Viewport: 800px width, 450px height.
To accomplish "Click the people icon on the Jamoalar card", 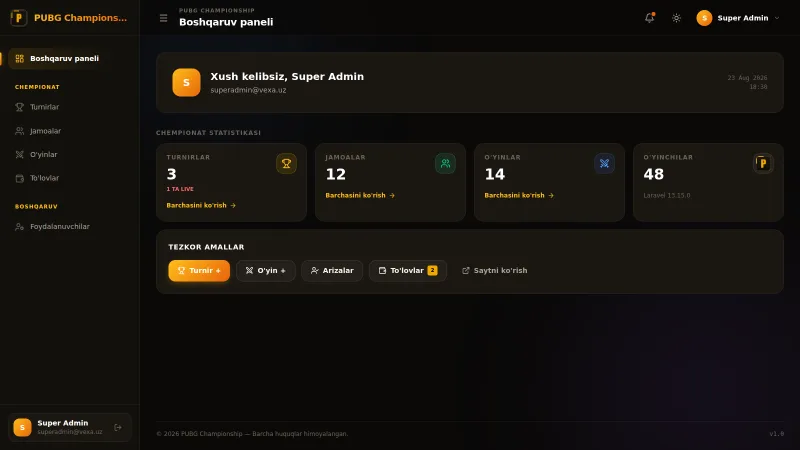I will coord(445,164).
